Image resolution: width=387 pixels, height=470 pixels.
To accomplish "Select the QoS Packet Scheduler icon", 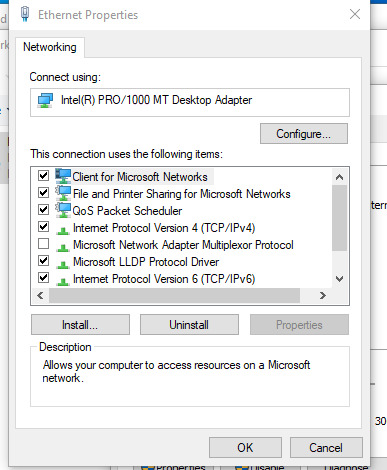I will [x=63, y=210].
